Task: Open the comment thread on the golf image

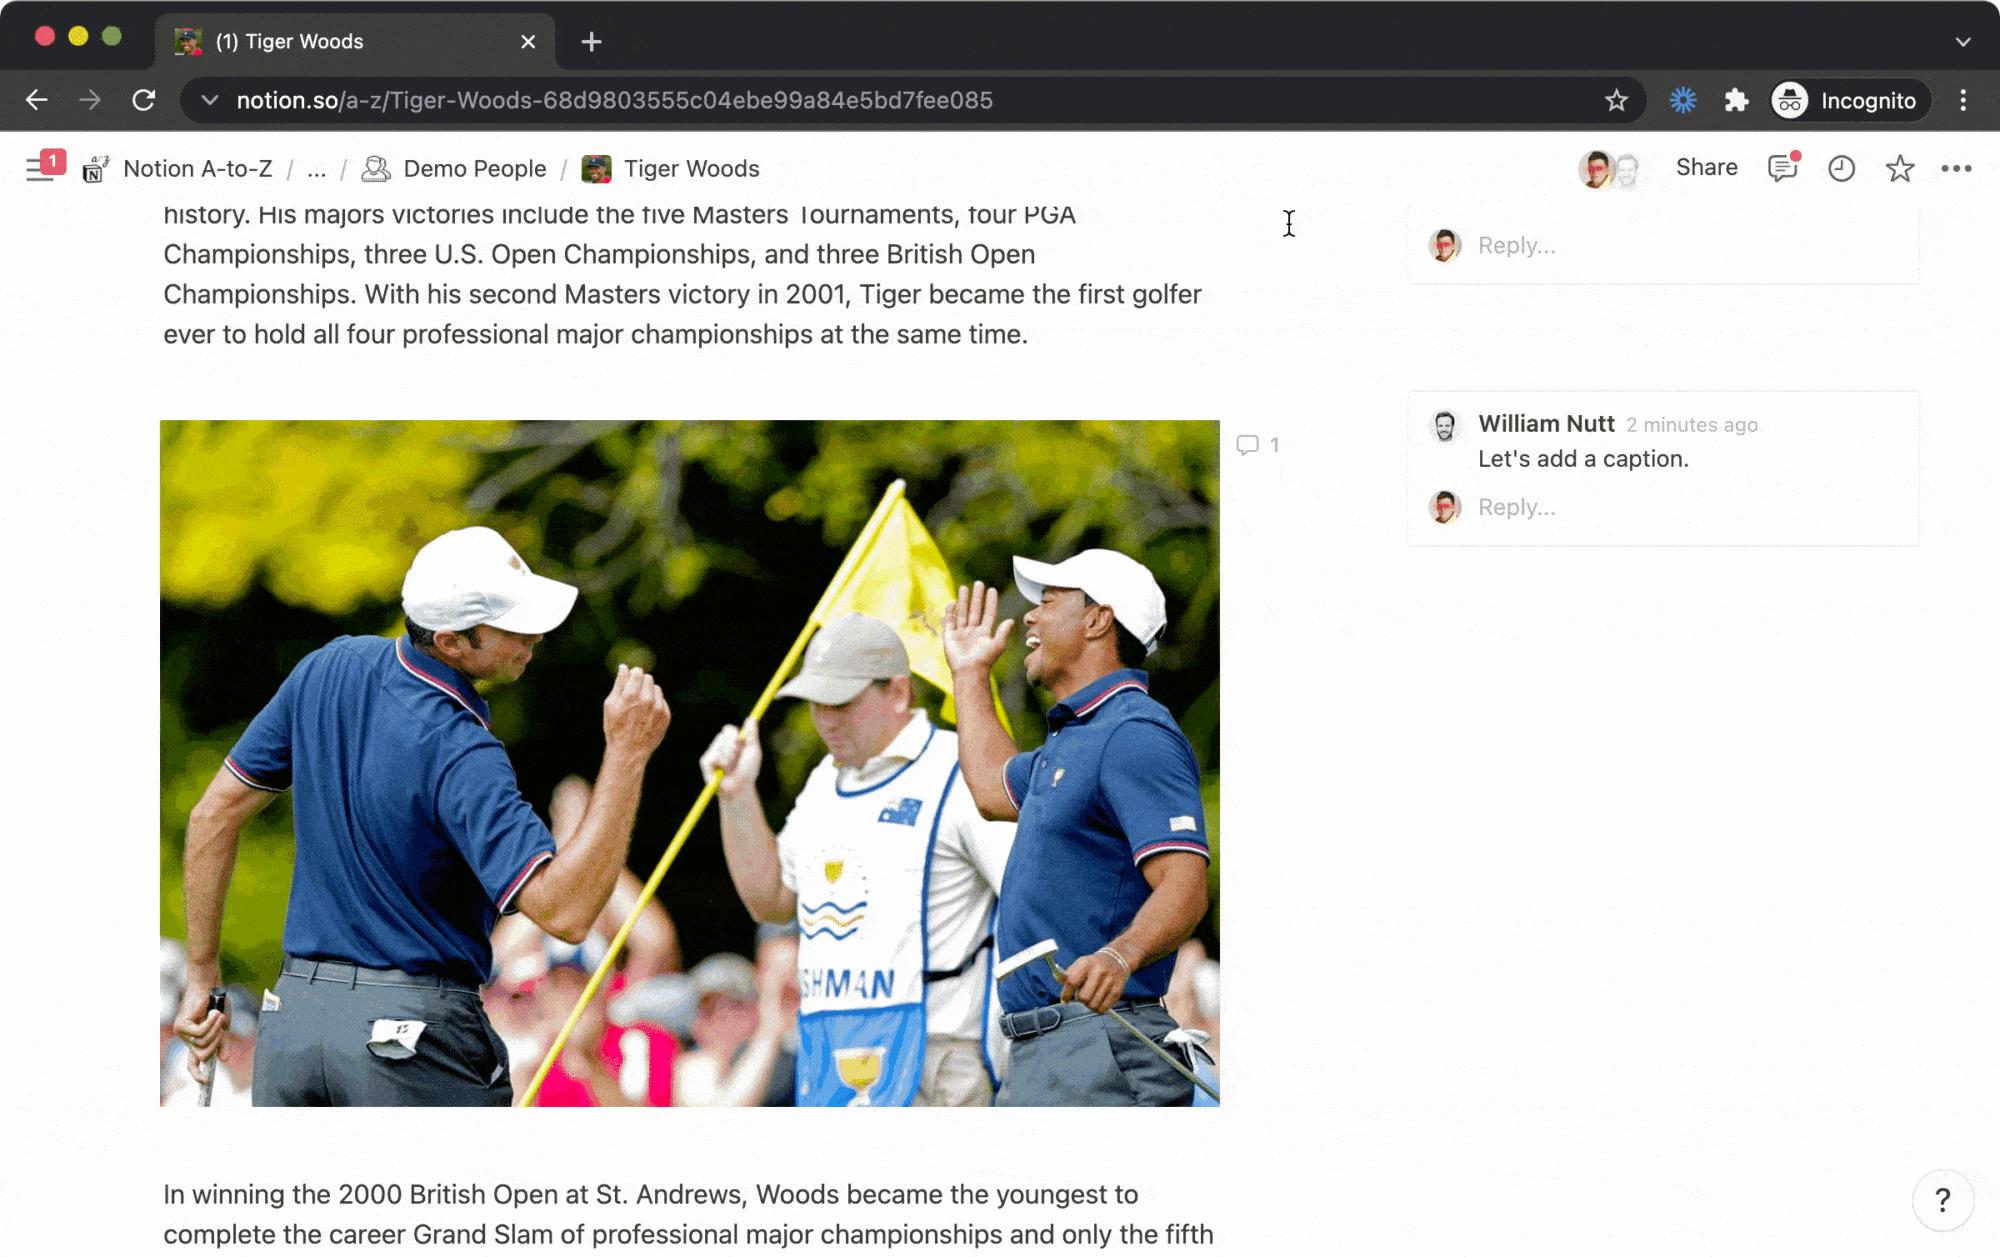Action: 1256,445
